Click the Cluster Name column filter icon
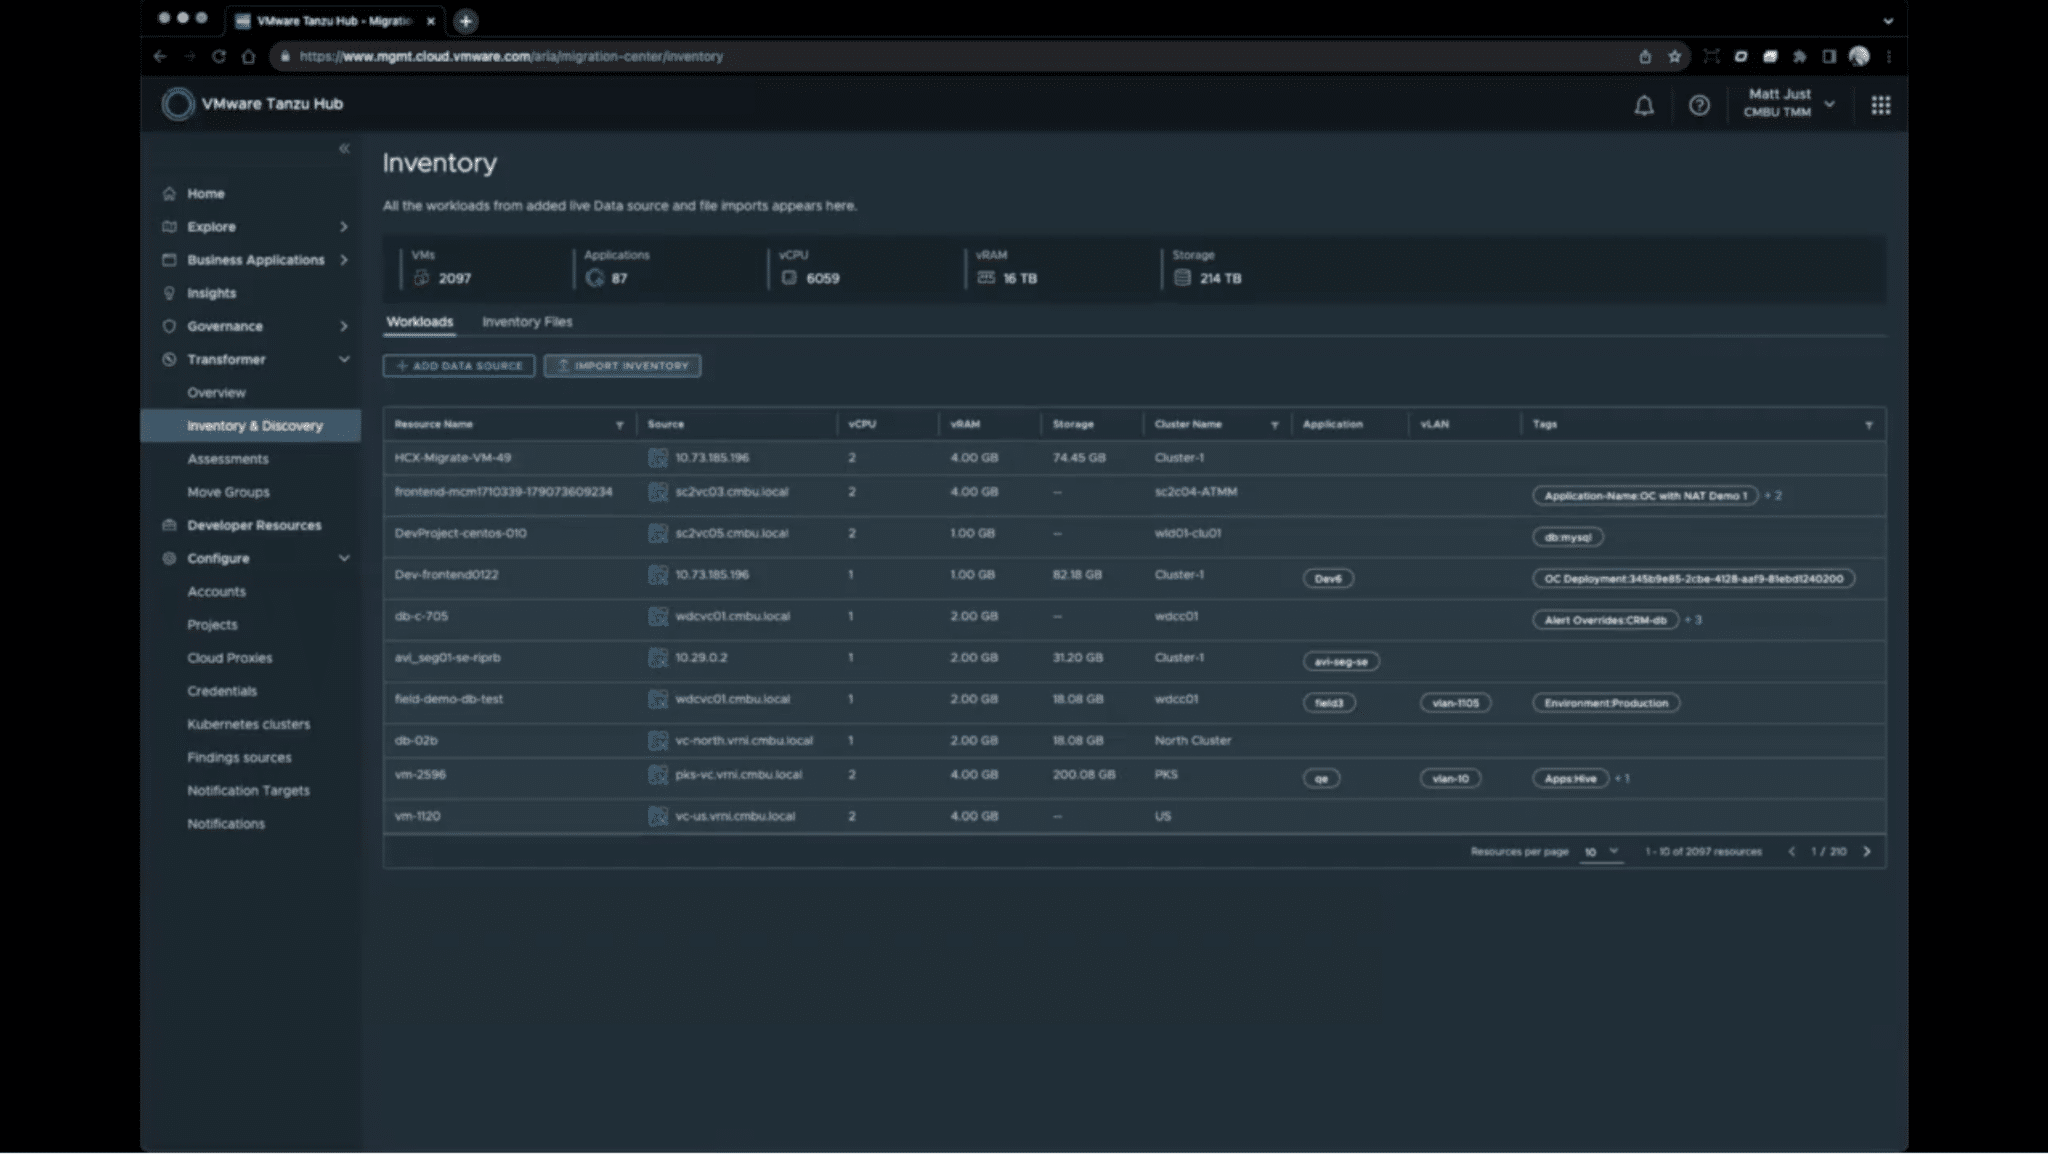Screen dimensions: 2048x1154 [x=1274, y=425]
